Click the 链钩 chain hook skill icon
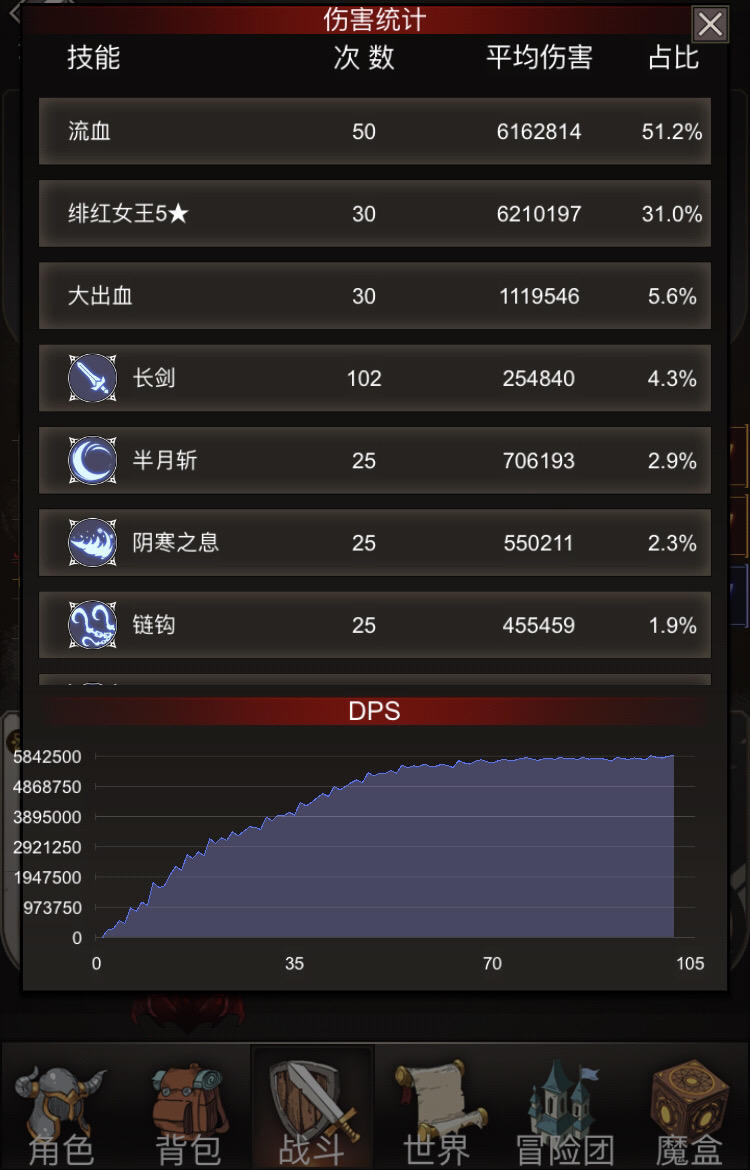Viewport: 750px width, 1170px height. (x=93, y=624)
